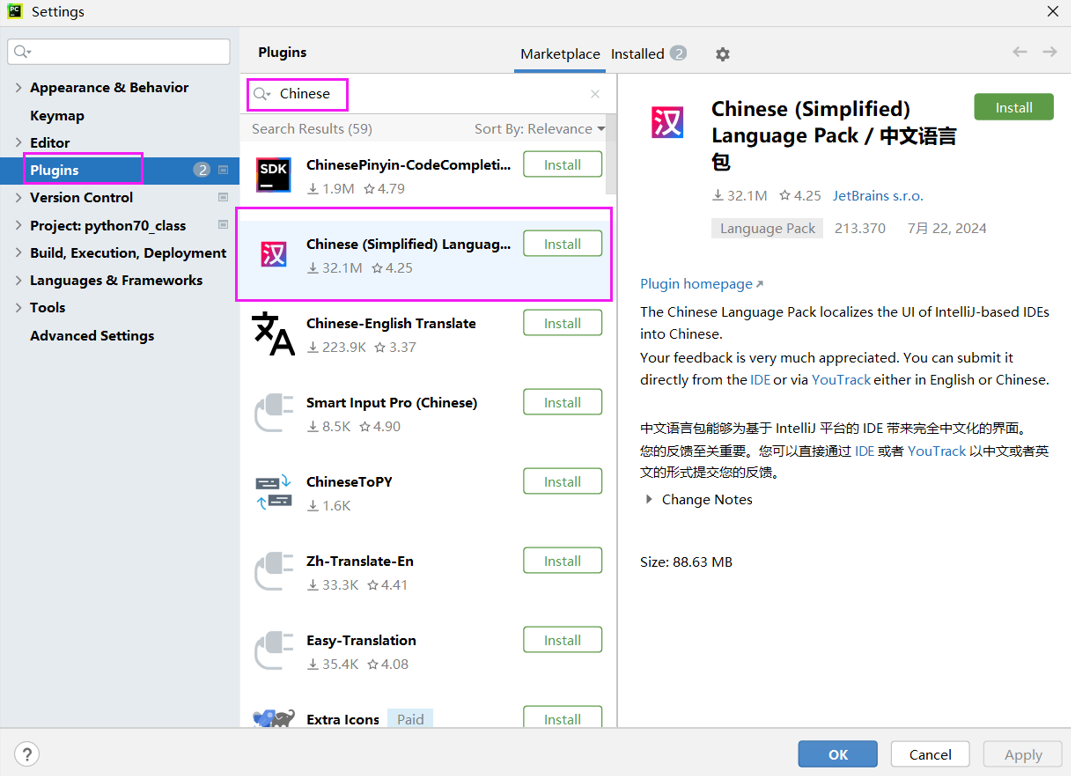The height and width of the screenshot is (776, 1071).
Task: Expand the Change Notes disclosure triangle
Action: pos(648,499)
